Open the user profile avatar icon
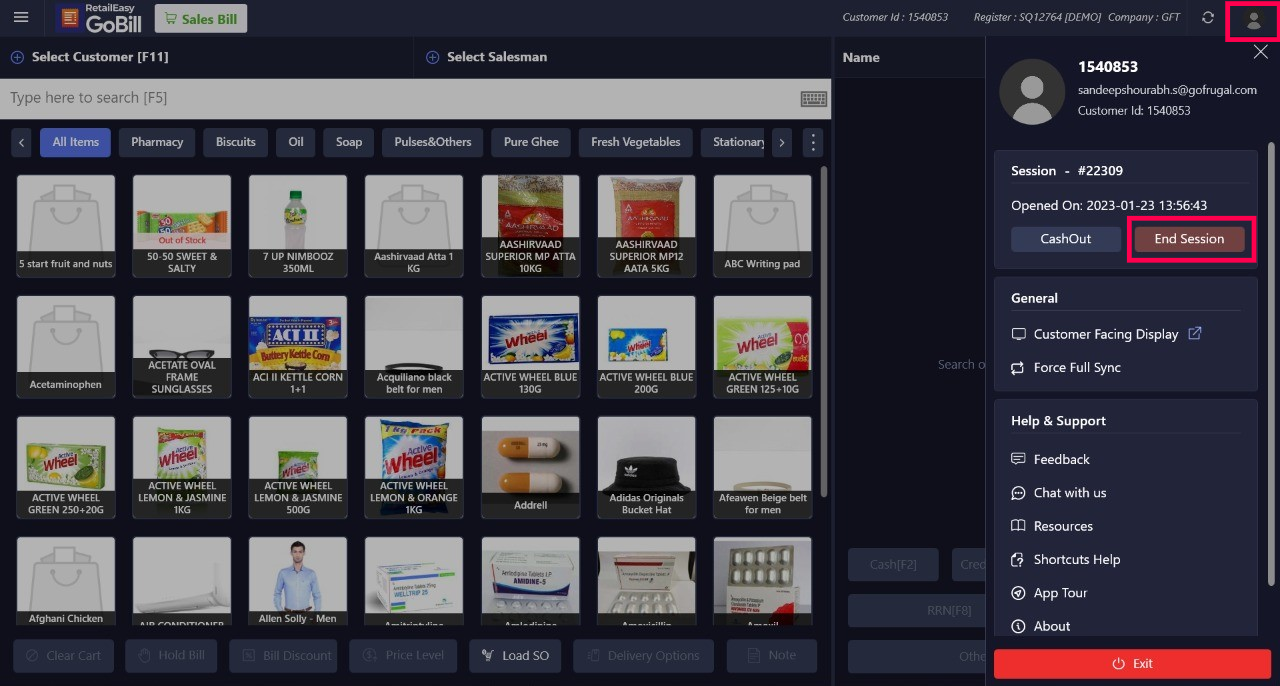This screenshot has height=686, width=1280. click(1253, 20)
